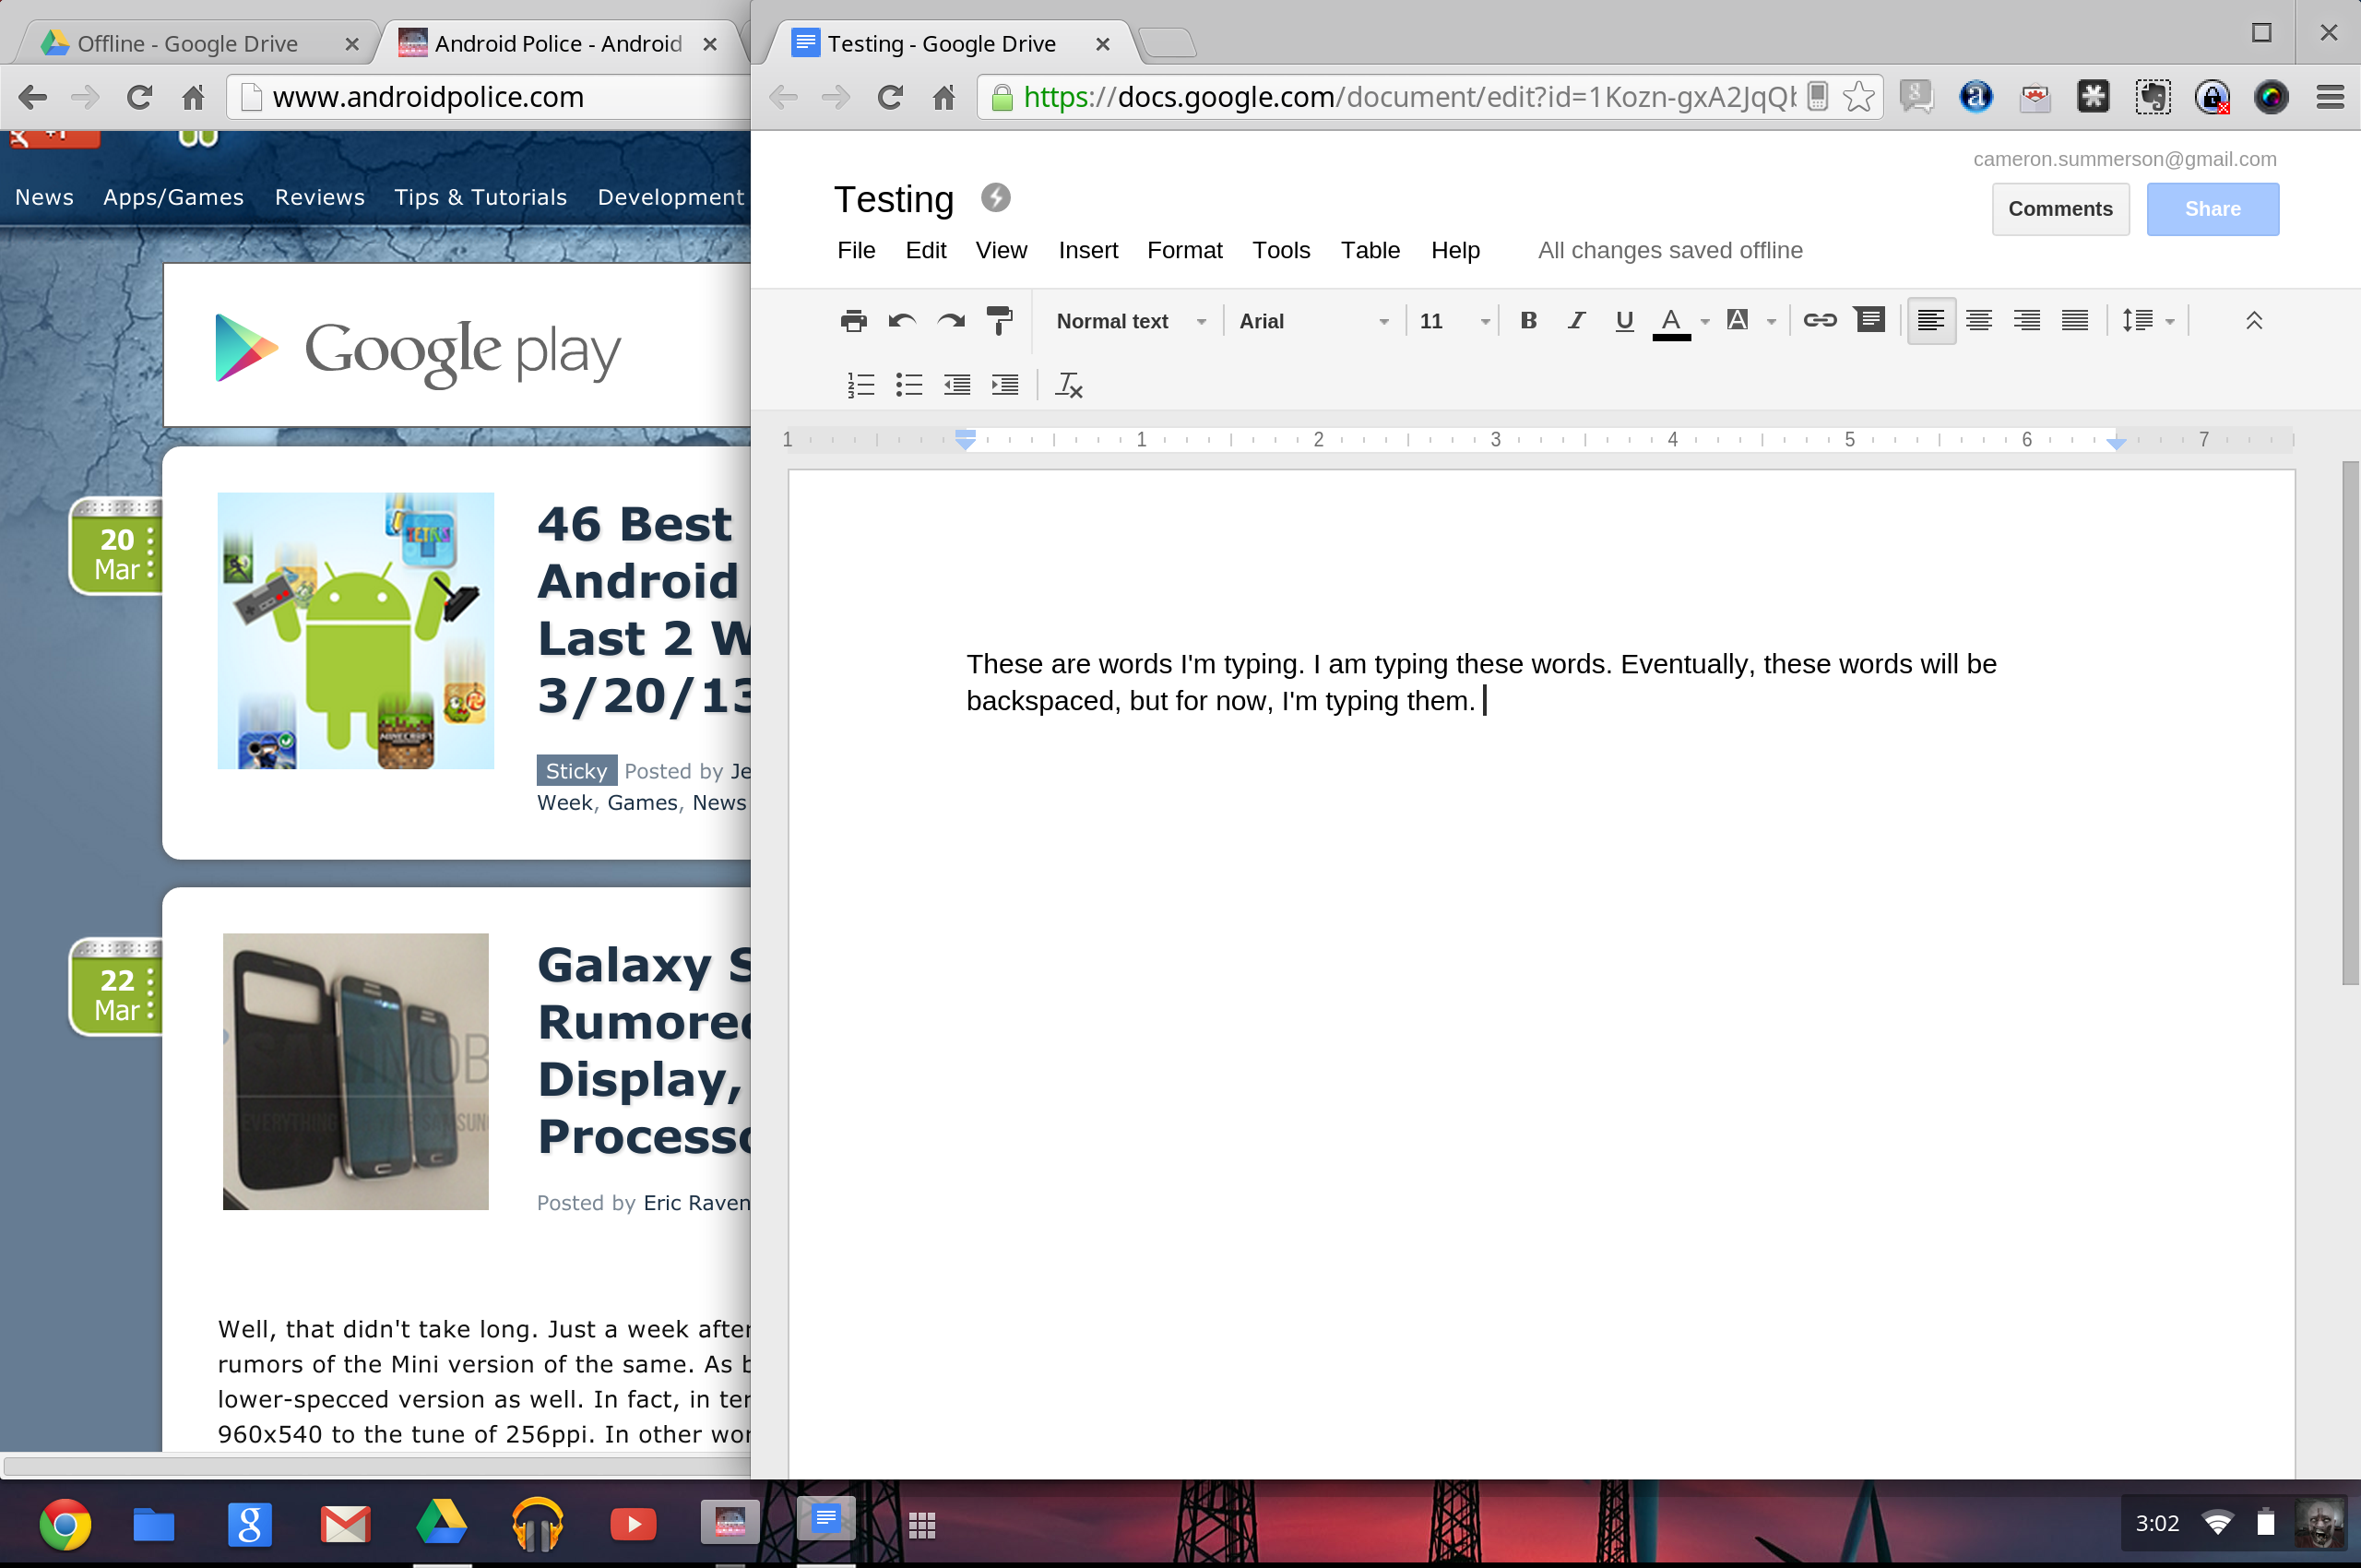Open the Normal text style dropdown
Viewport: 2361px width, 1568px height.
(1130, 321)
